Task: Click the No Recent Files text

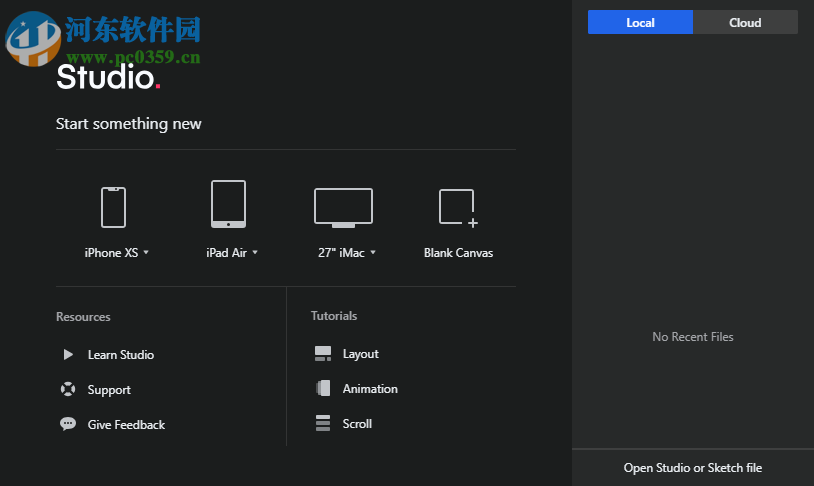Action: 693,337
